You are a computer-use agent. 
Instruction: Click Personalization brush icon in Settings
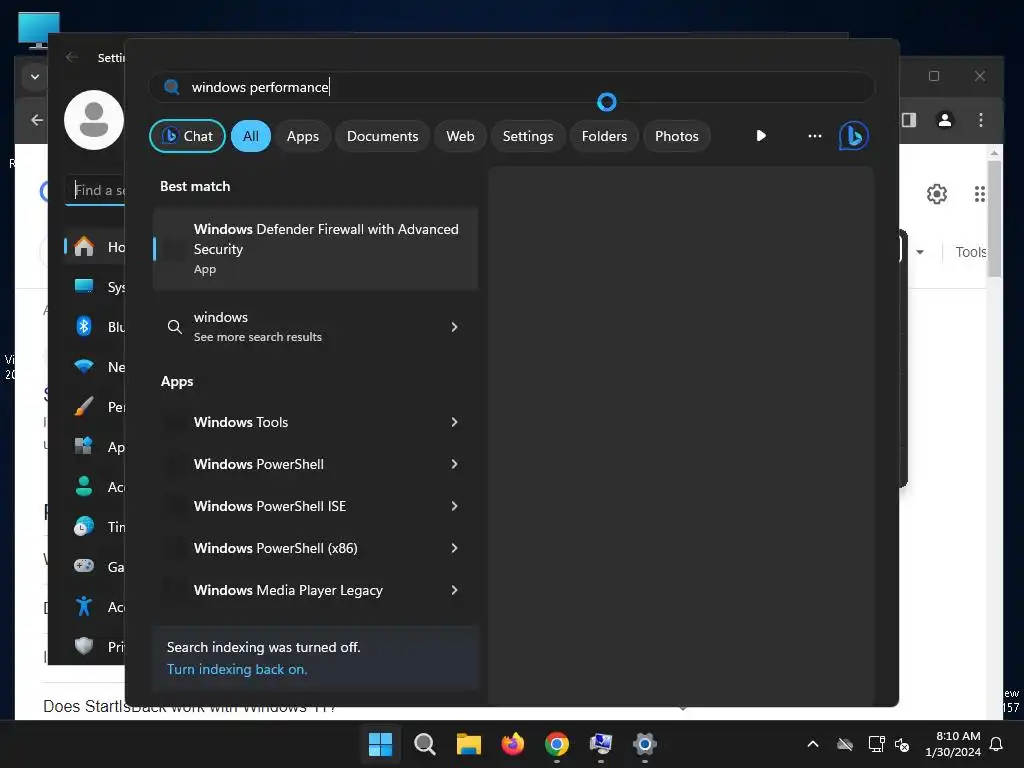84,406
